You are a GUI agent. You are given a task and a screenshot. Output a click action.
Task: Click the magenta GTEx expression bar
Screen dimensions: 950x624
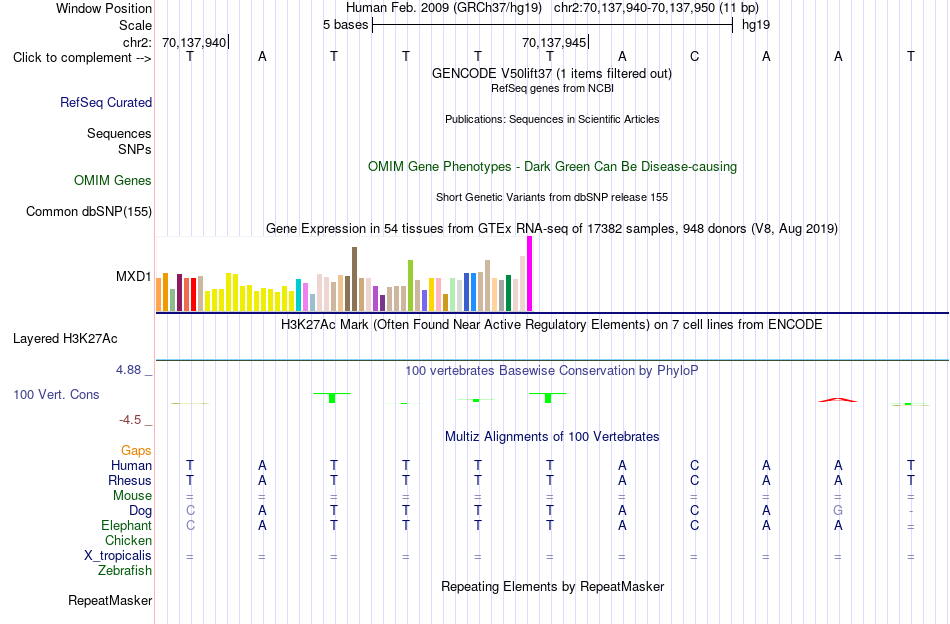tap(530, 274)
